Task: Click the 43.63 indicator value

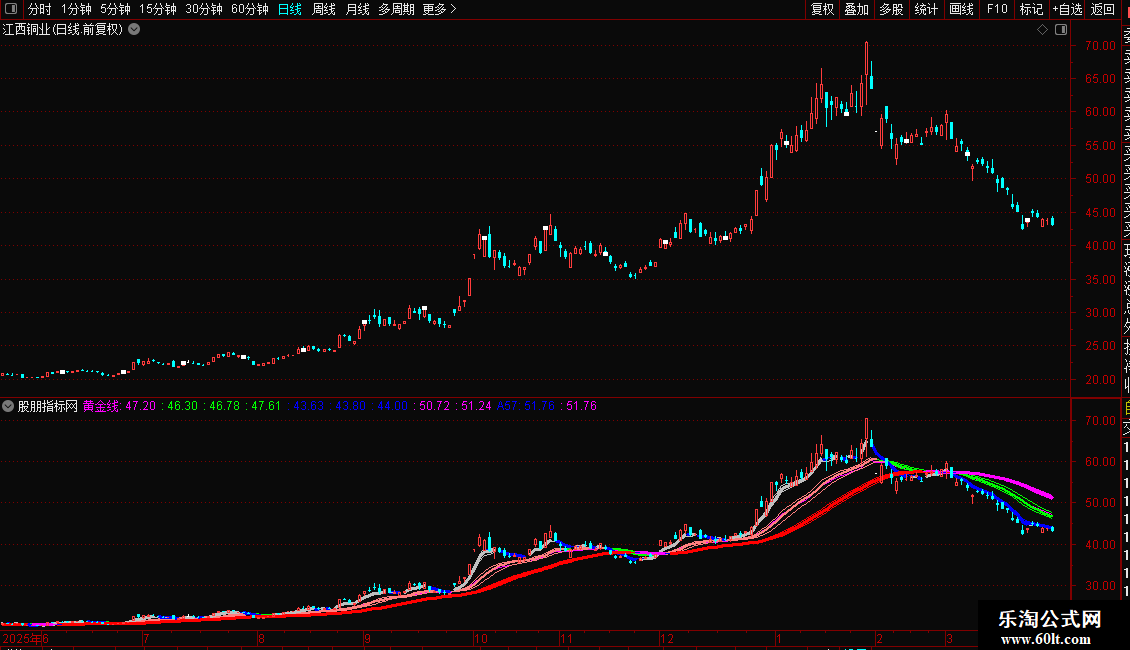Action: click(308, 406)
